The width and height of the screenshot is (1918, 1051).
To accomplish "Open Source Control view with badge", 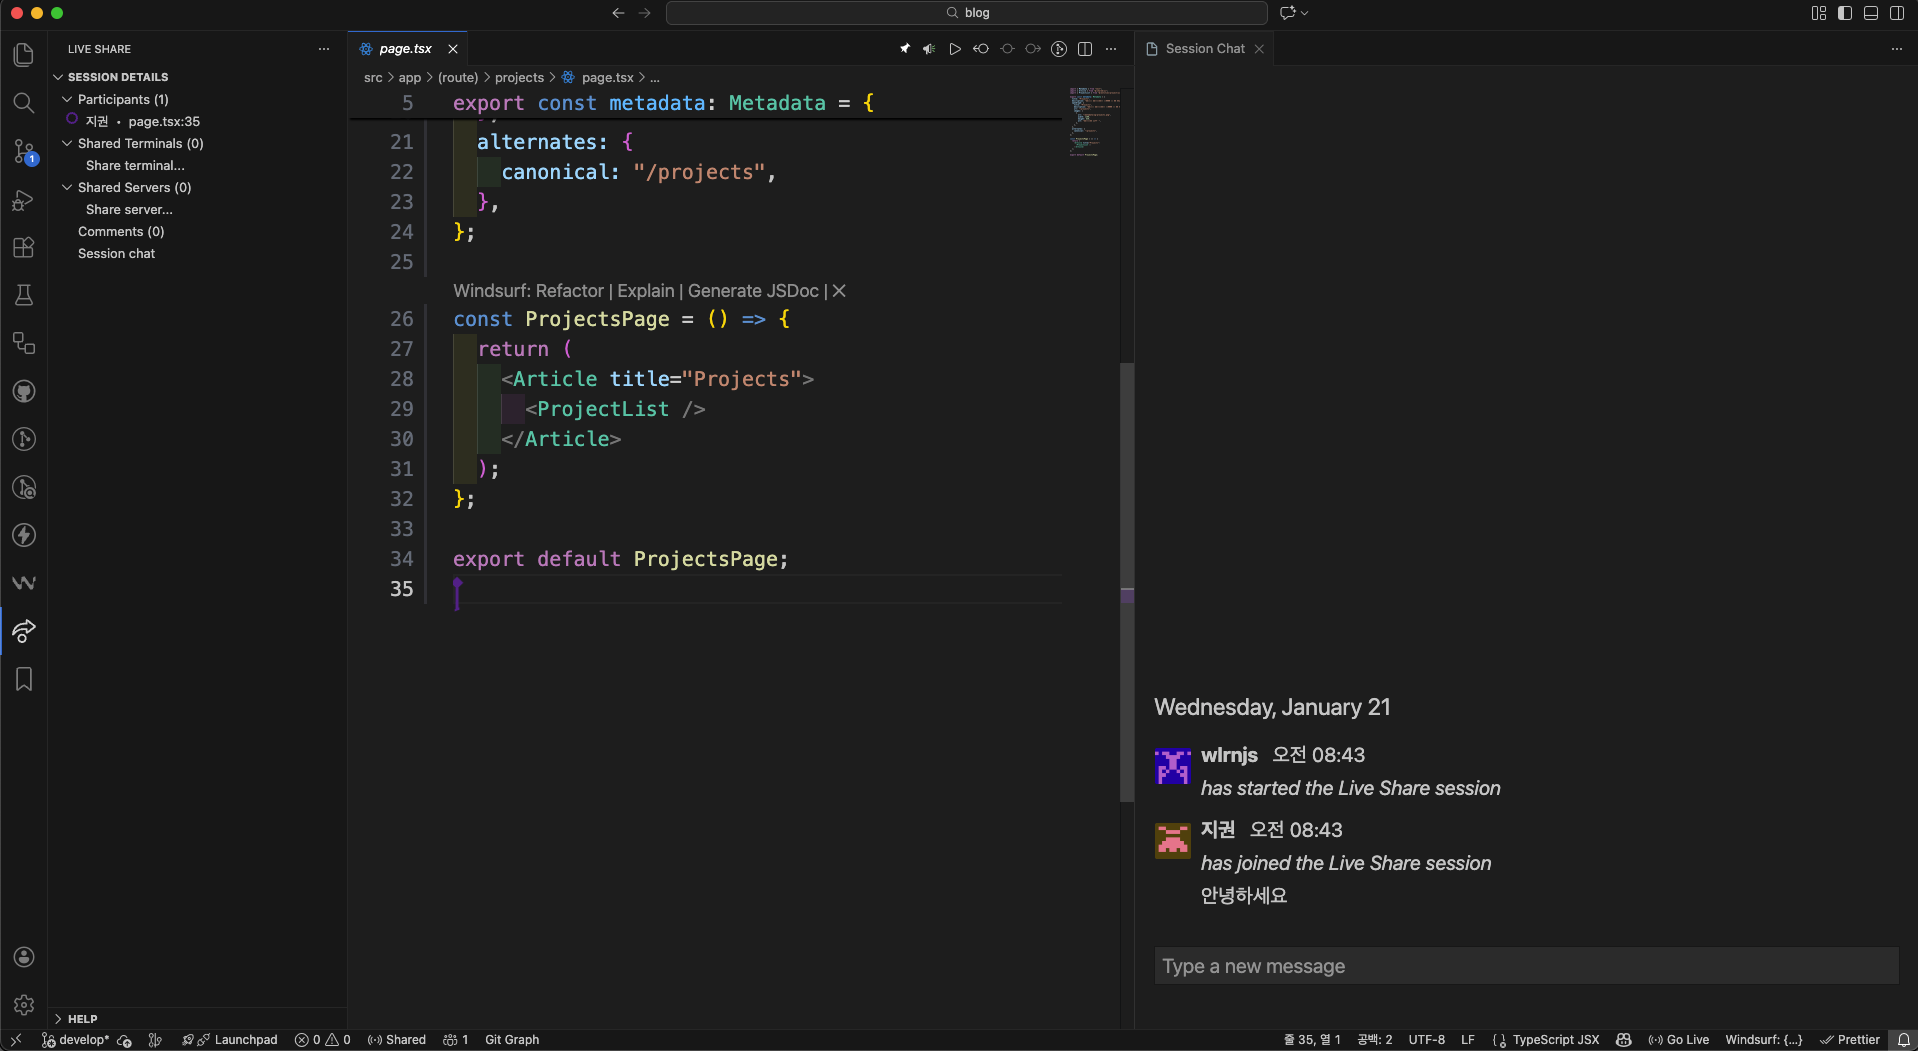I will click(24, 151).
